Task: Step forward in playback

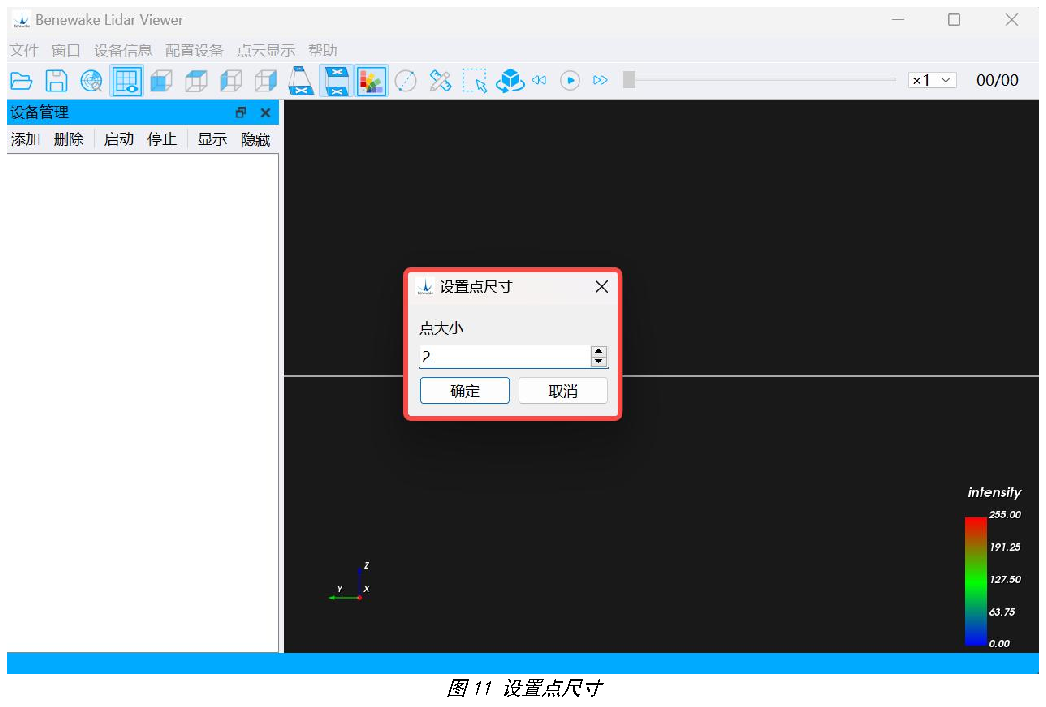Action: (600, 81)
